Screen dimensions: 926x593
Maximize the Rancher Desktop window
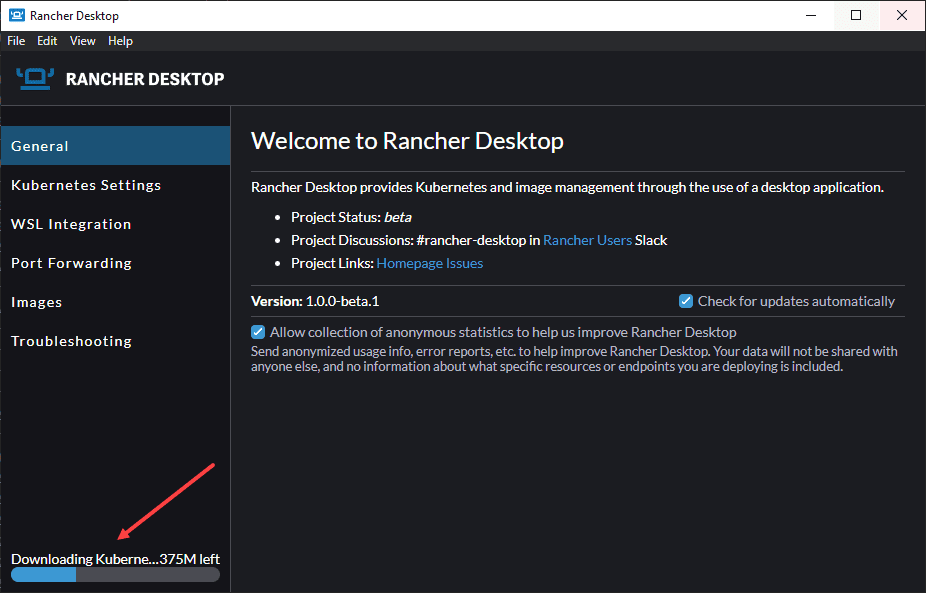pyautogui.click(x=856, y=15)
